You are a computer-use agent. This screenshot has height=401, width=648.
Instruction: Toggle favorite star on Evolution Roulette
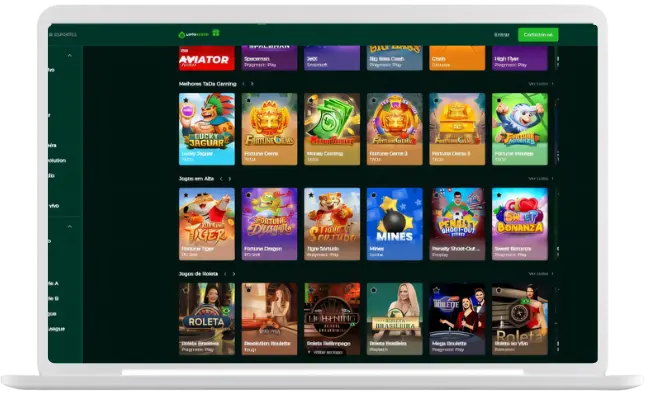[x=248, y=290]
